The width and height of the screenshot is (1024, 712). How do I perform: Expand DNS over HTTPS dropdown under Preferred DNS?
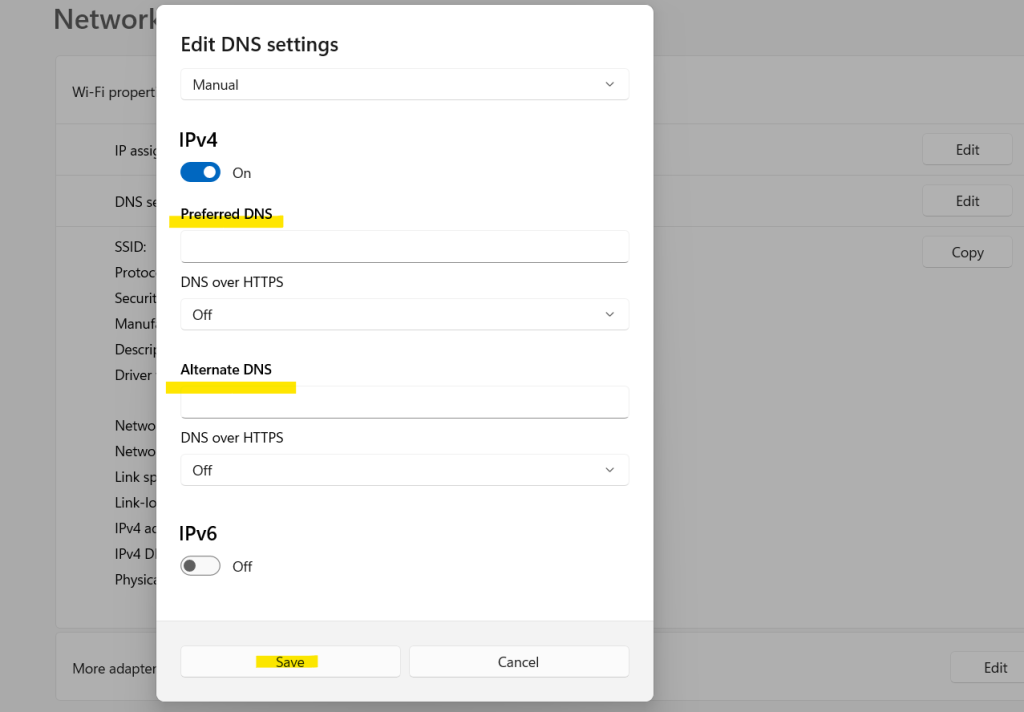pyautogui.click(x=404, y=315)
